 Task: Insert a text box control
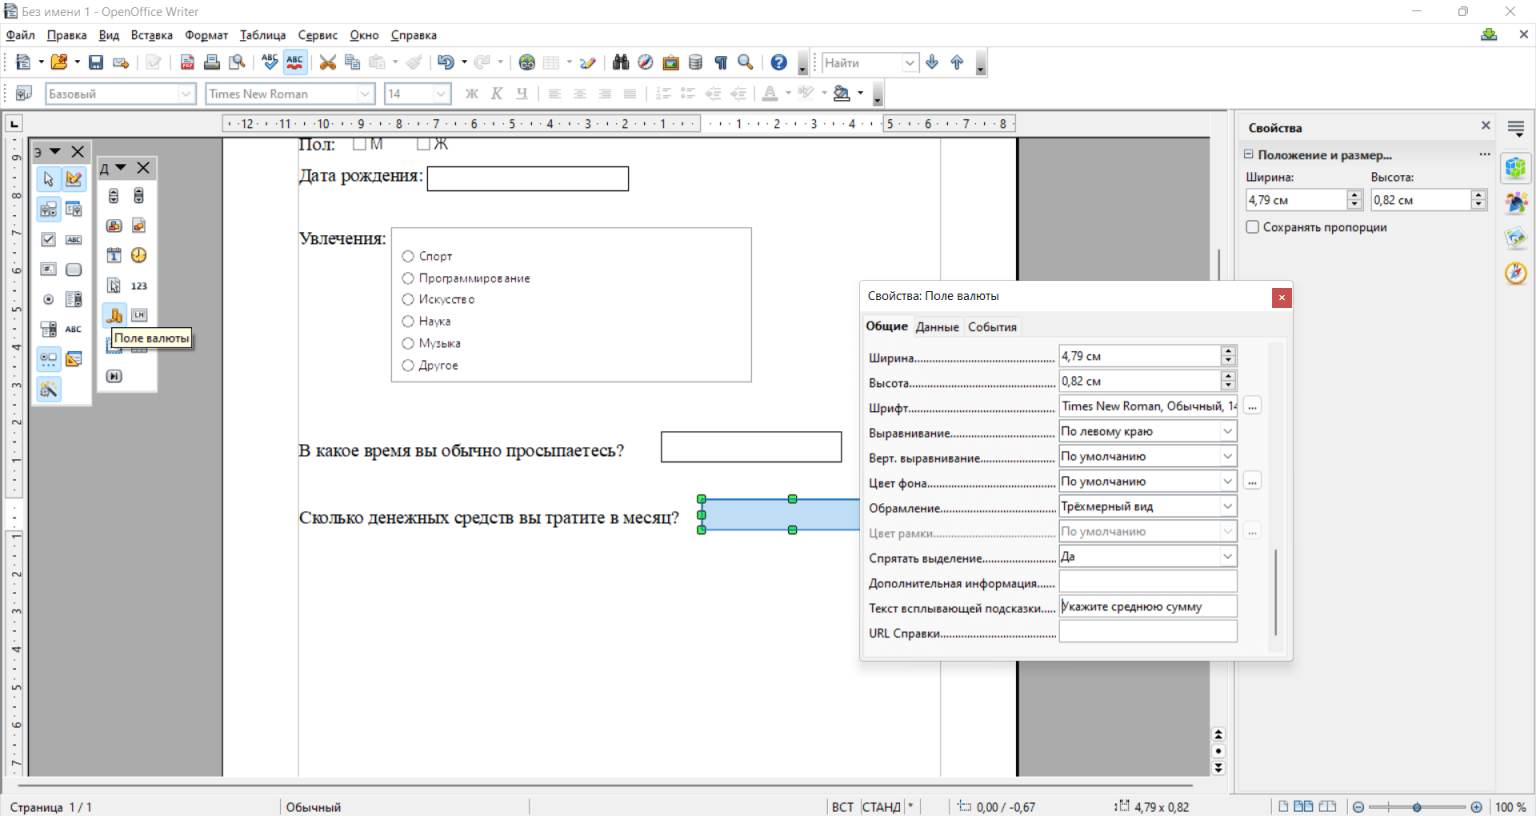pyautogui.click(x=74, y=239)
